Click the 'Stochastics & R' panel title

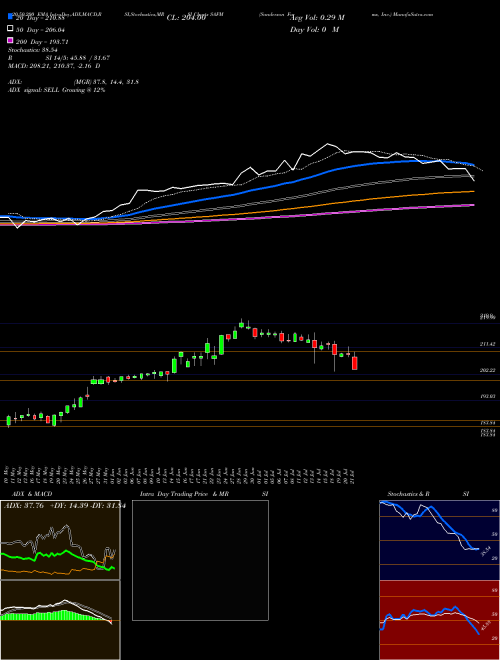[409, 494]
